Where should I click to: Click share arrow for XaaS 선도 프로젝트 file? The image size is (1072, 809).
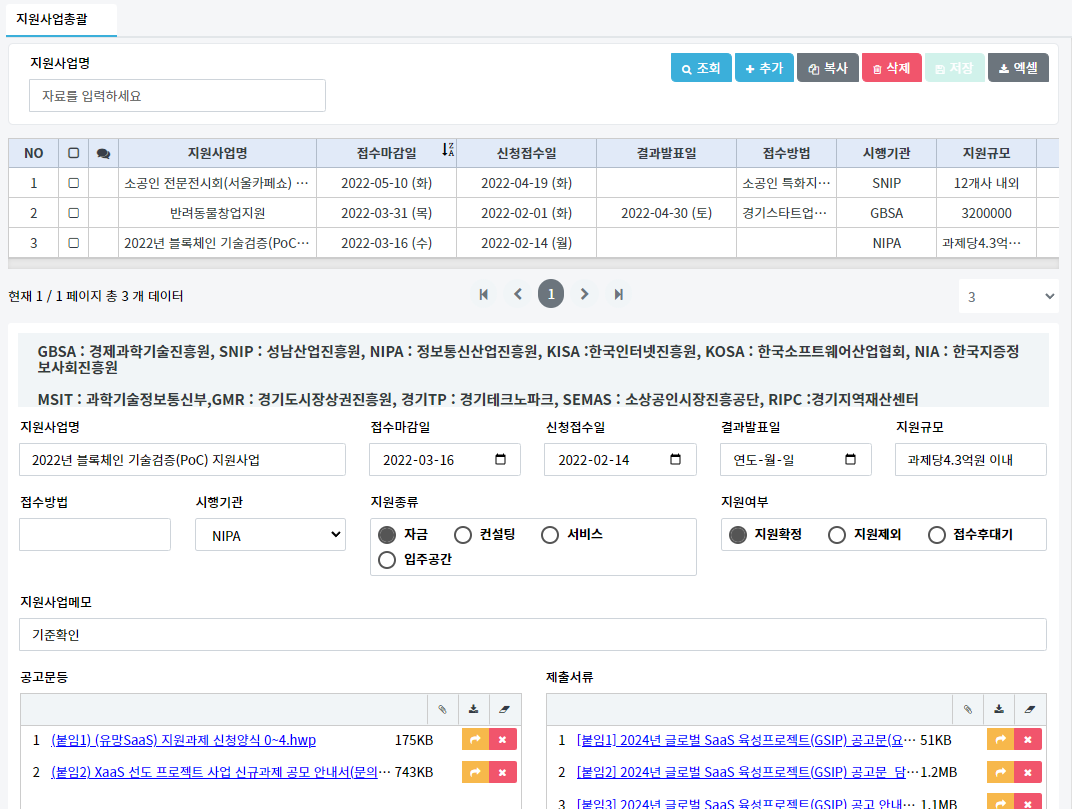click(x=475, y=772)
